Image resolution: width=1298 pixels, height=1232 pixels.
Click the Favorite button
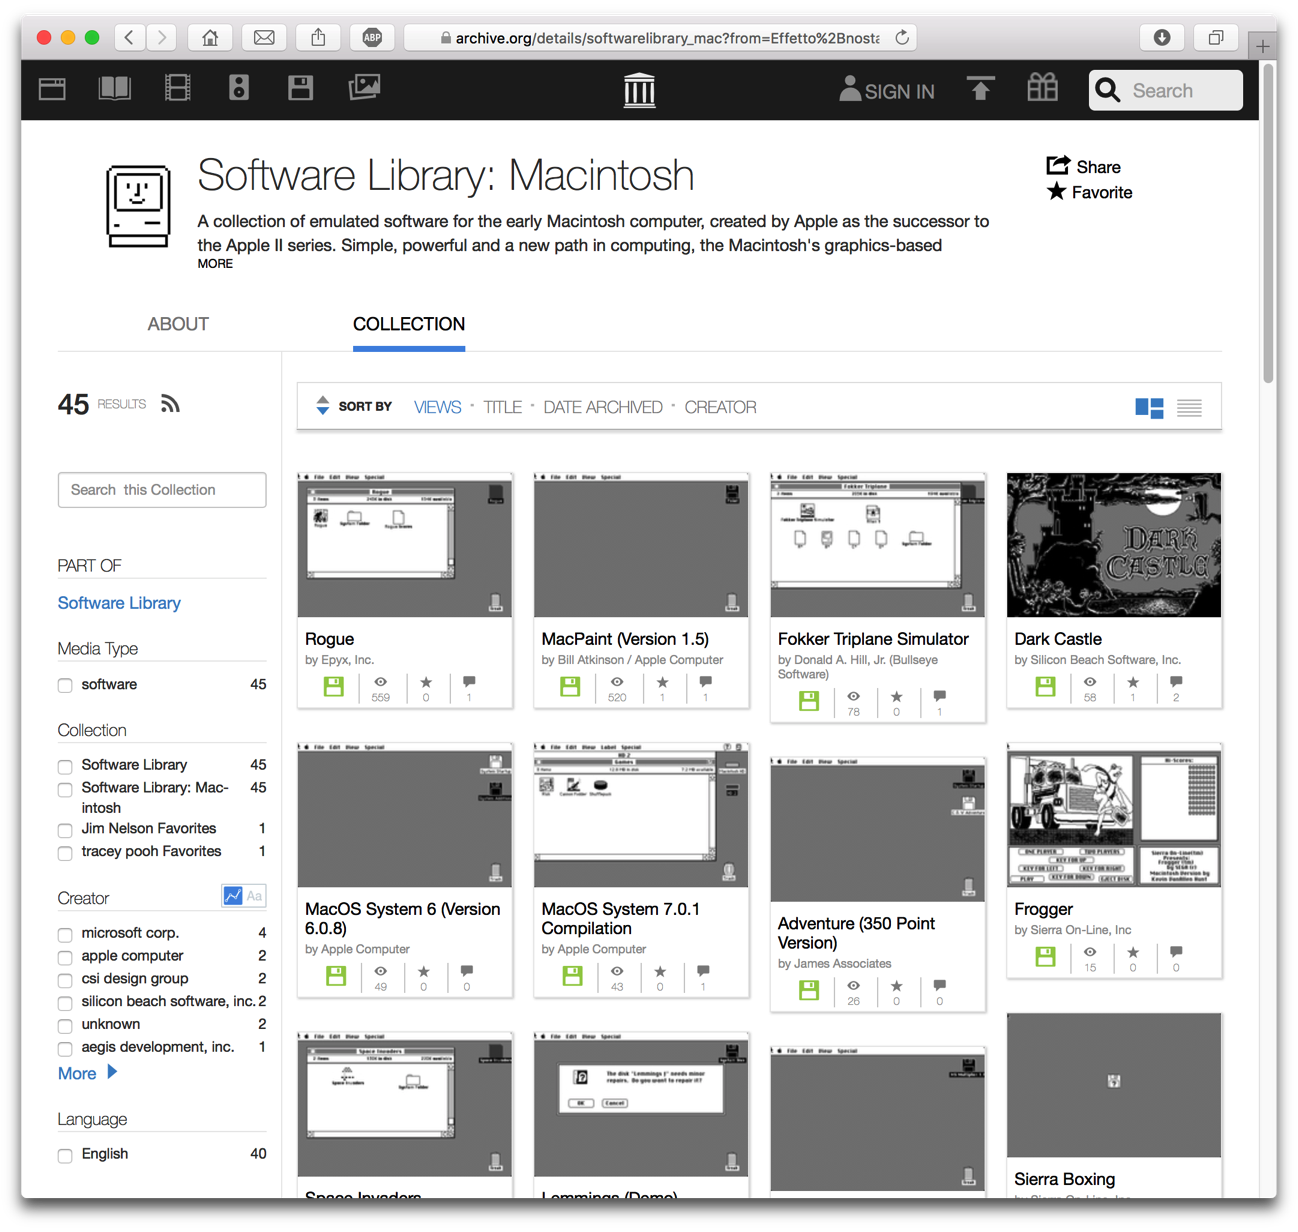click(x=1090, y=192)
